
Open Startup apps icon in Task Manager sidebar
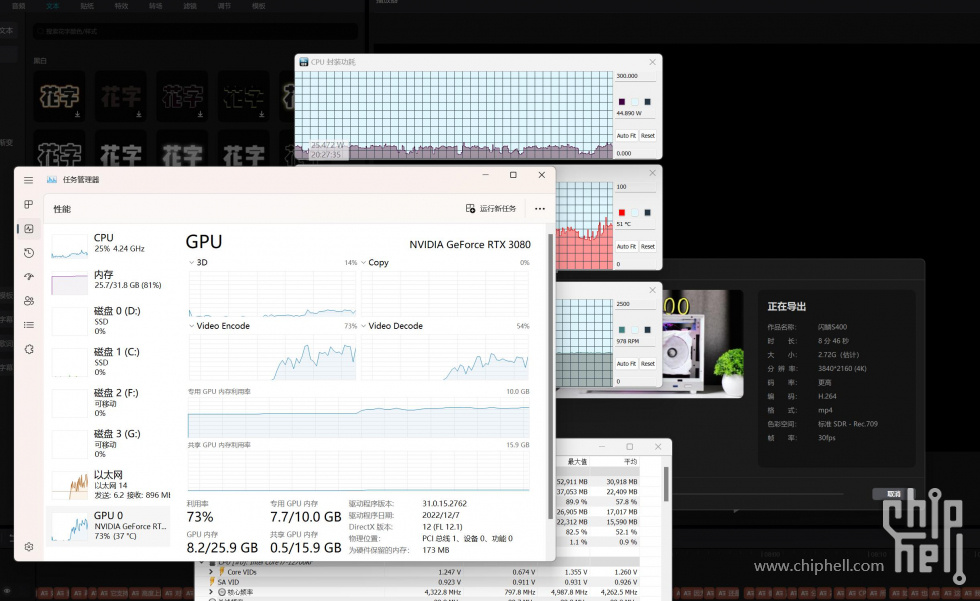tap(29, 277)
